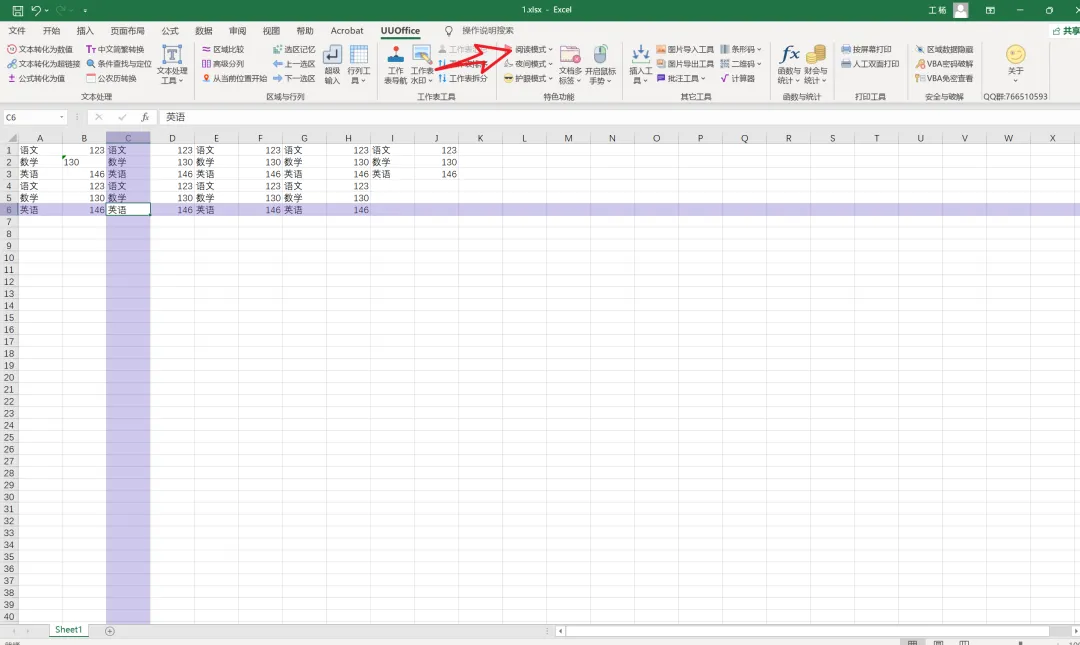Click 图片导入工具

(x=685, y=50)
